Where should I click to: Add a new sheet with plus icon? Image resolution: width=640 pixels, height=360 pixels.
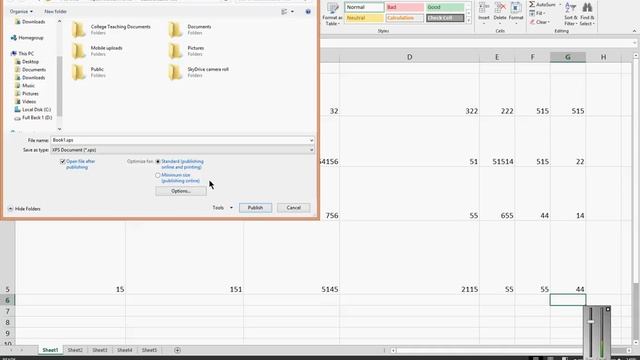(177, 350)
